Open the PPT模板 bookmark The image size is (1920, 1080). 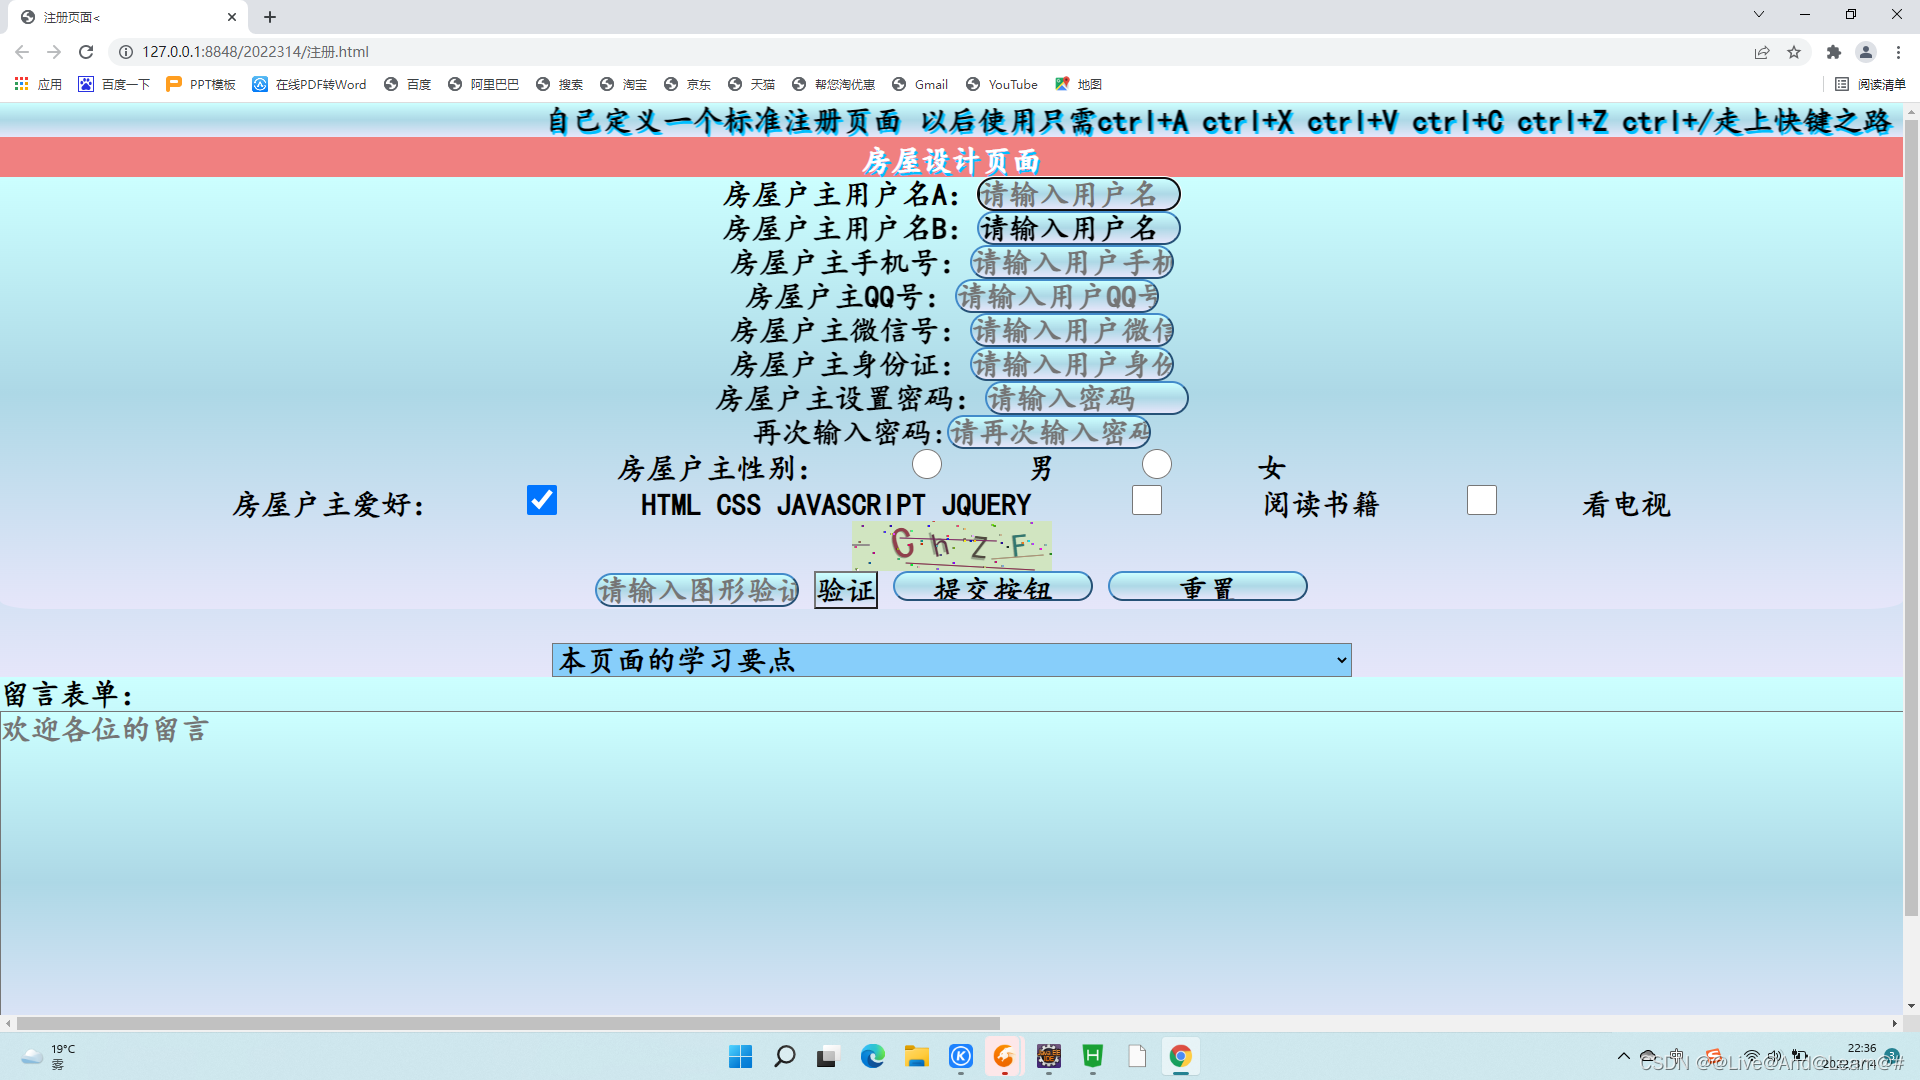[200, 84]
